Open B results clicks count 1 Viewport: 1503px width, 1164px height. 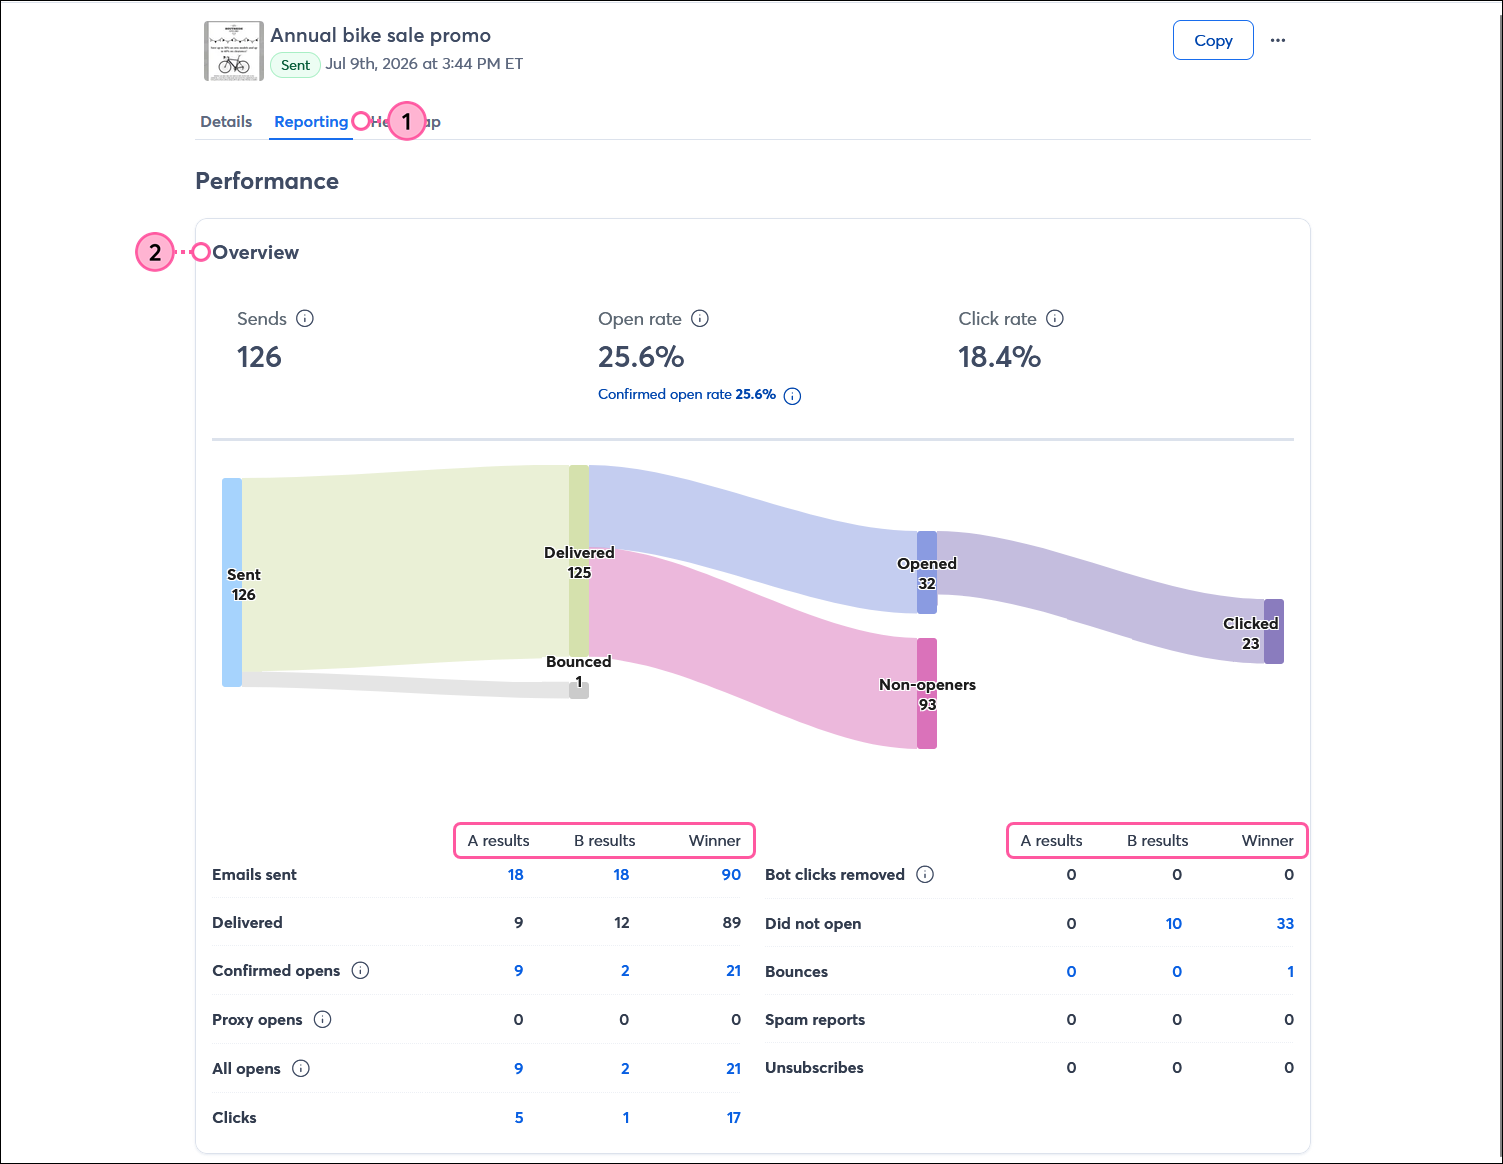point(626,1117)
